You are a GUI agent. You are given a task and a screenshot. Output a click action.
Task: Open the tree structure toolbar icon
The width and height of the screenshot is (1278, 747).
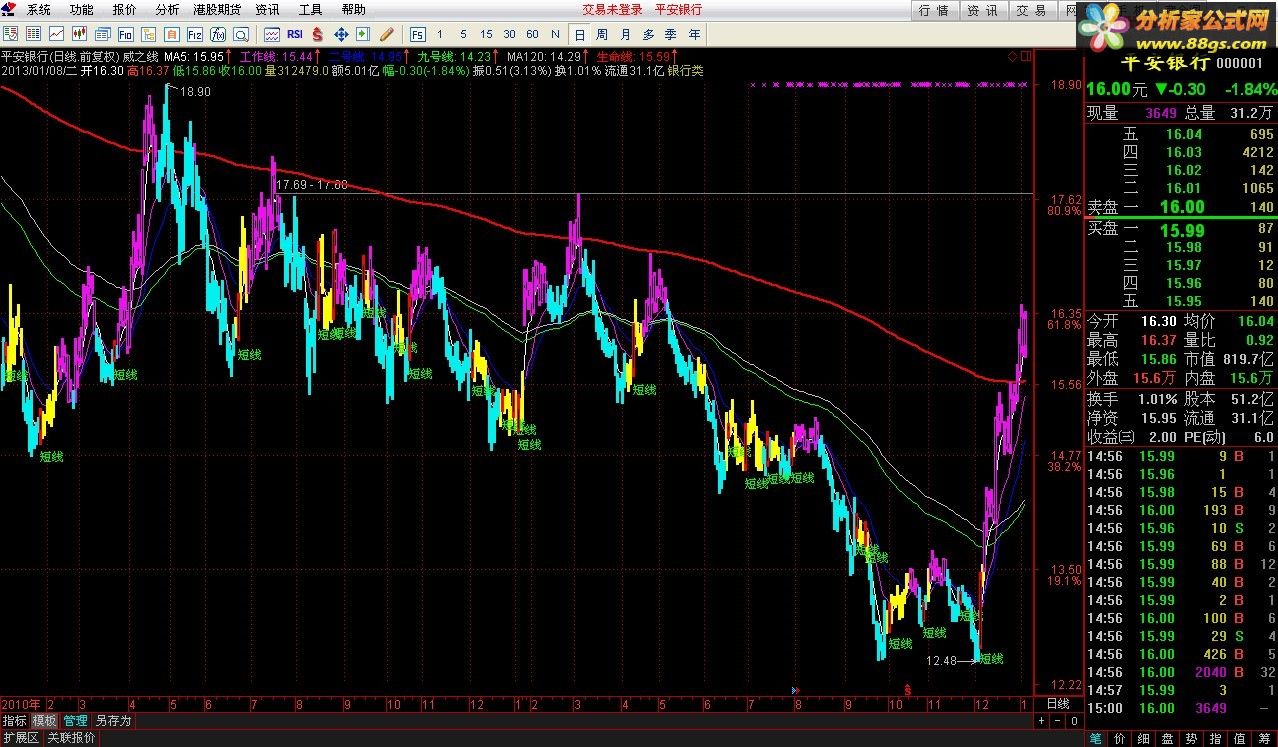click(149, 34)
